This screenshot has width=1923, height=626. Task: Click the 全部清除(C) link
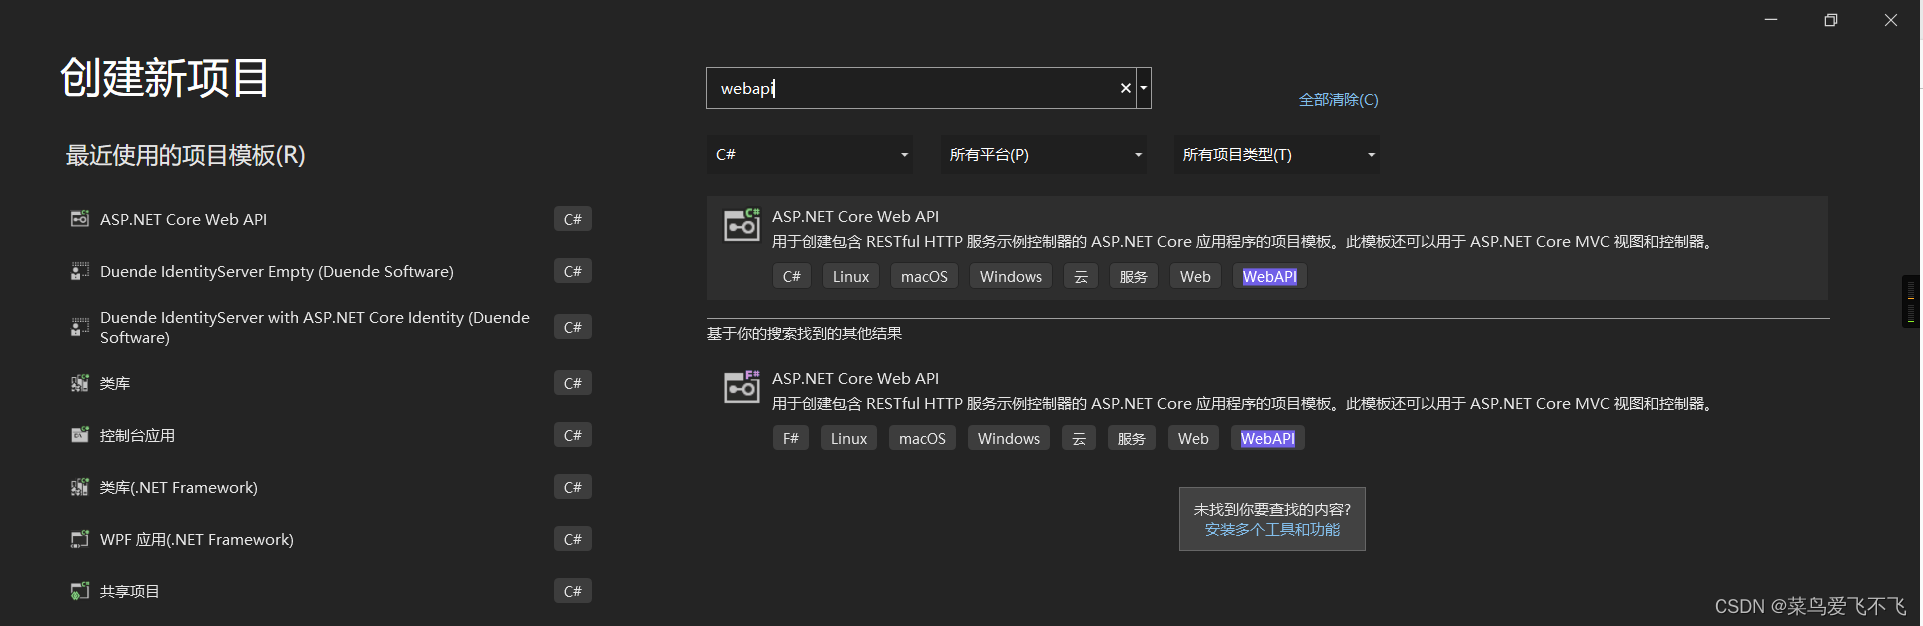(1338, 100)
